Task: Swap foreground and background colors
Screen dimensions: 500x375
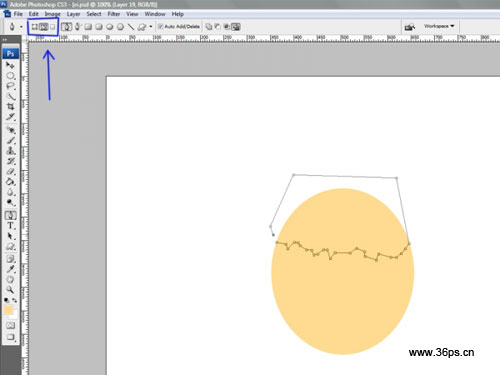Action: tap(14, 300)
